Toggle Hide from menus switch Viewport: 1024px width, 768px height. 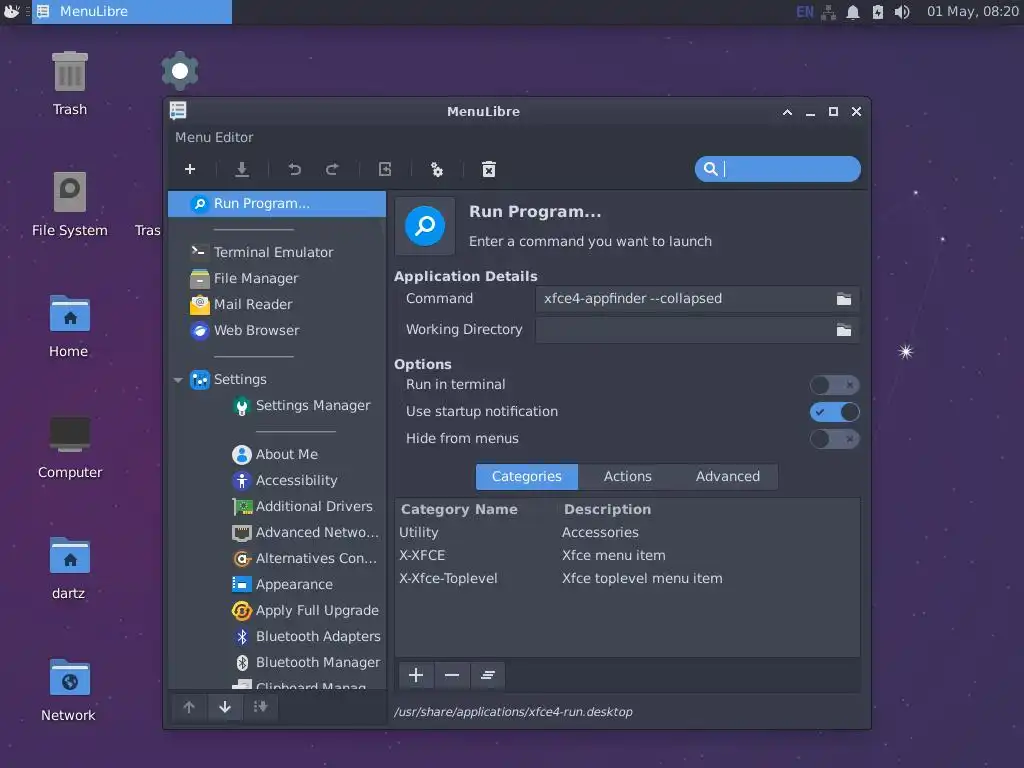coord(834,439)
